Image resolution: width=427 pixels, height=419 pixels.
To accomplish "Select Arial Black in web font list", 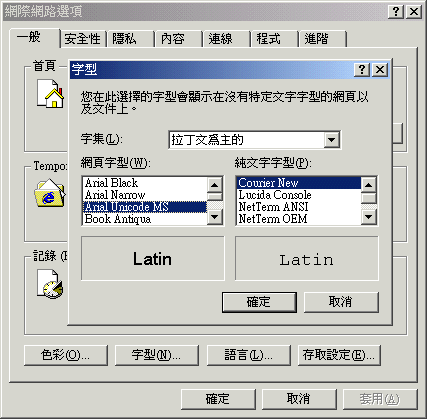I will (145, 183).
